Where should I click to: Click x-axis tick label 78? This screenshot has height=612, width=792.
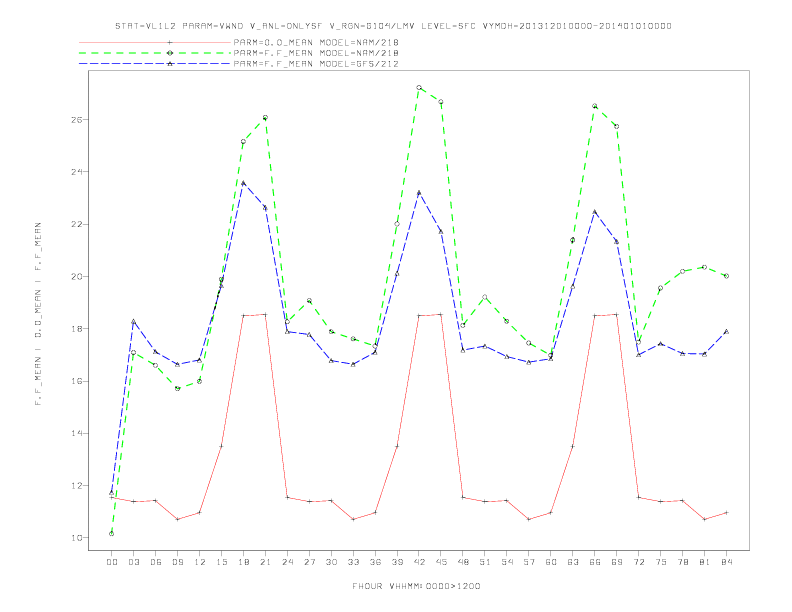pos(683,562)
